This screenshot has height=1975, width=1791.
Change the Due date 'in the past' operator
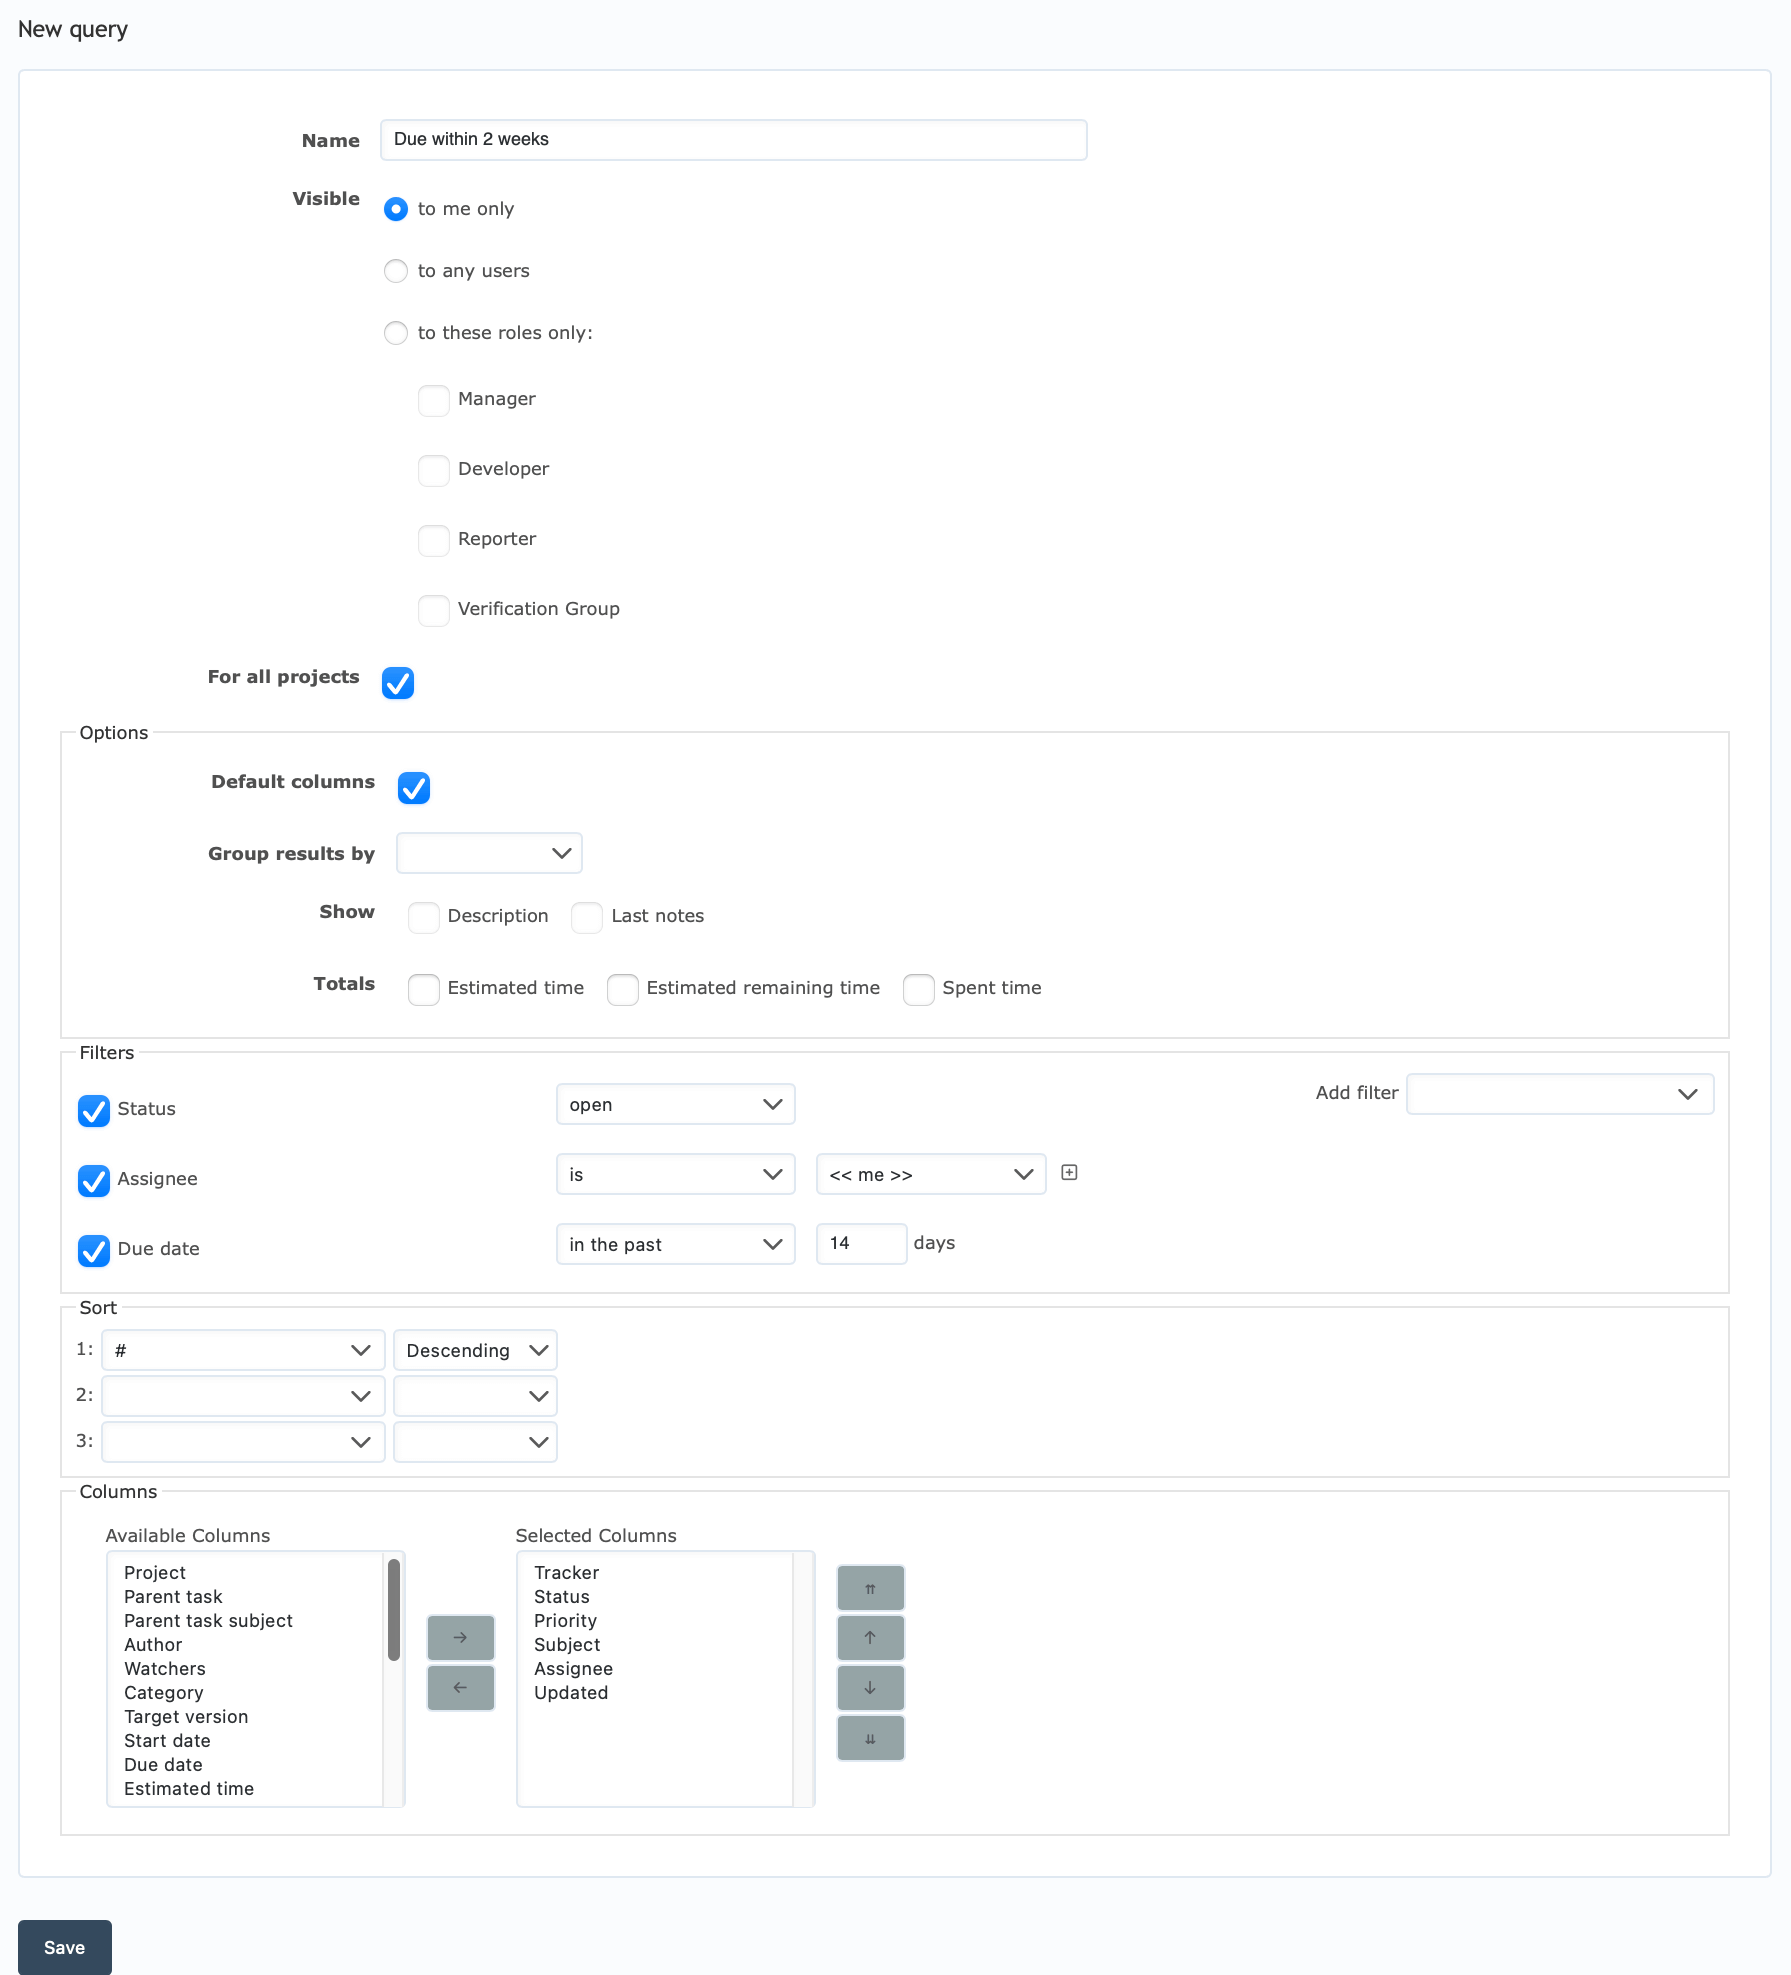pyautogui.click(x=676, y=1244)
